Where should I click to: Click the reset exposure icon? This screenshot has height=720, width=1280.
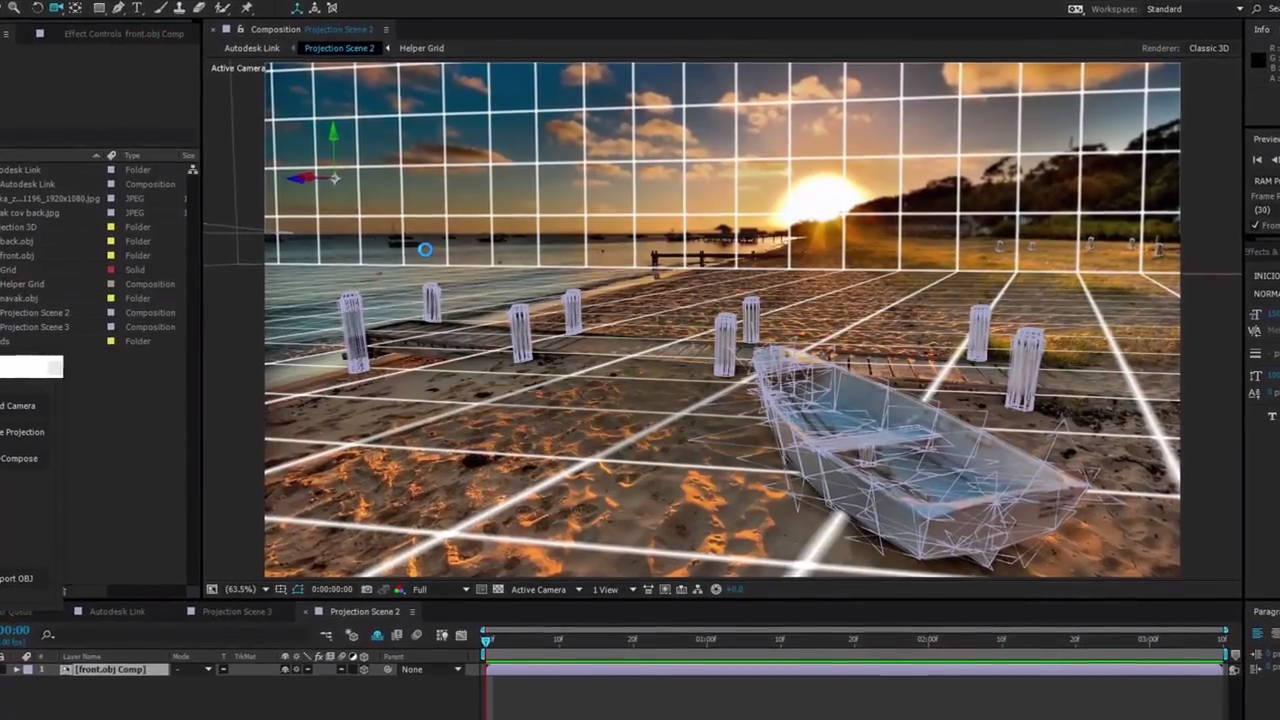click(x=716, y=589)
